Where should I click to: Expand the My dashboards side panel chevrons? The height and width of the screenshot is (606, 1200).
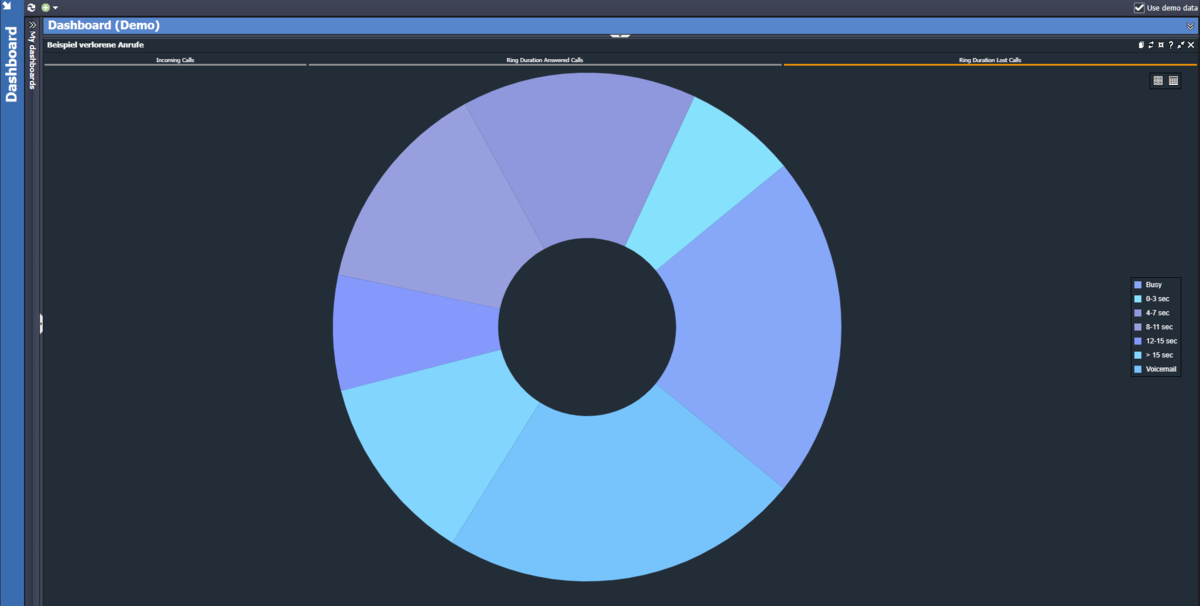[32, 25]
